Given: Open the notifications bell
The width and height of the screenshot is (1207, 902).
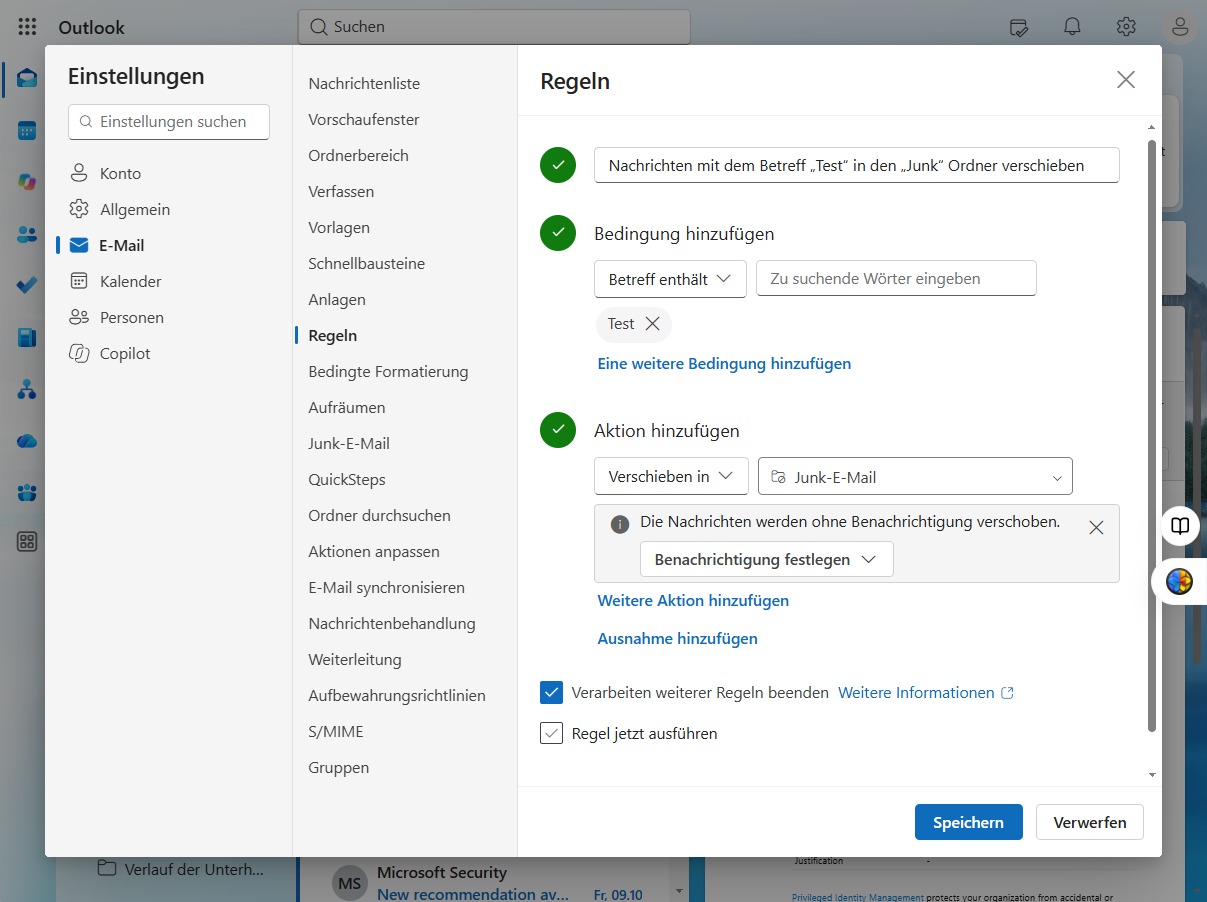Looking at the screenshot, I should pos(1073,27).
